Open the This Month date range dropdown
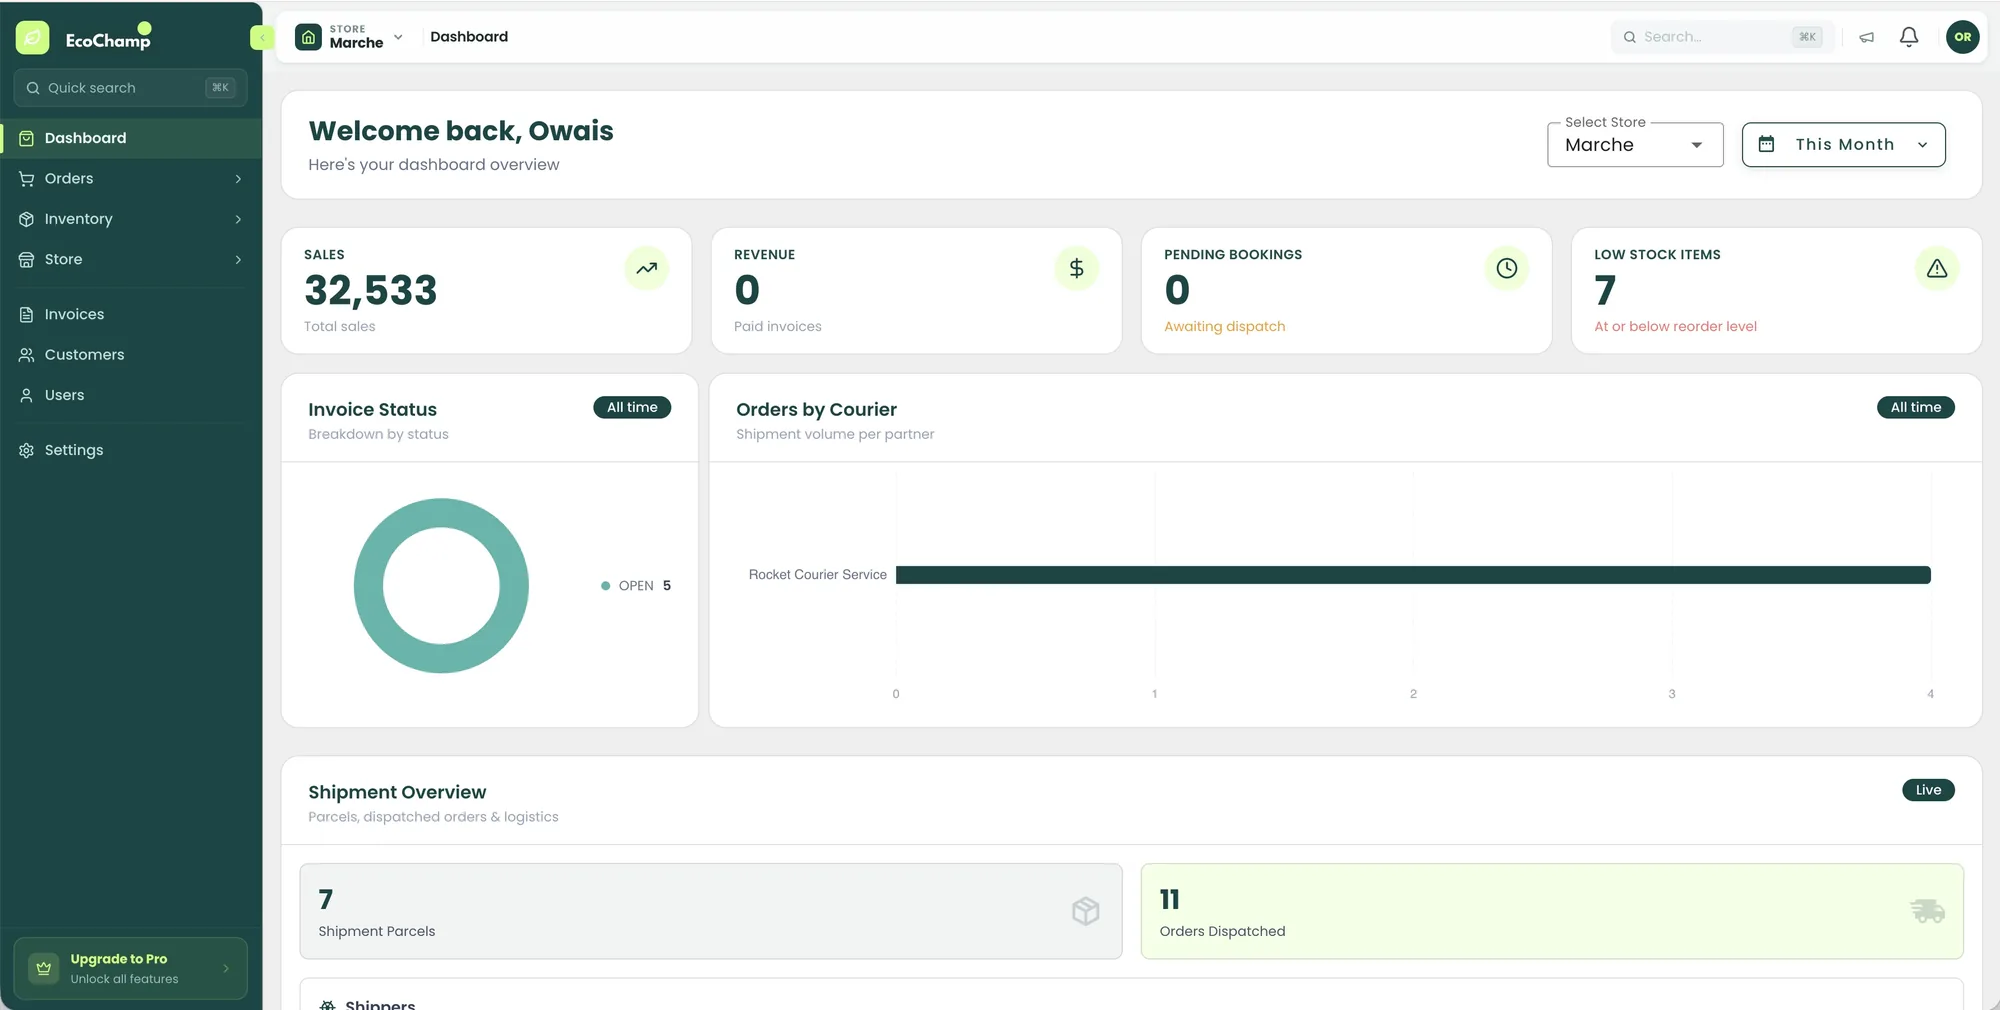Viewport: 2000px width, 1010px height. point(1843,145)
